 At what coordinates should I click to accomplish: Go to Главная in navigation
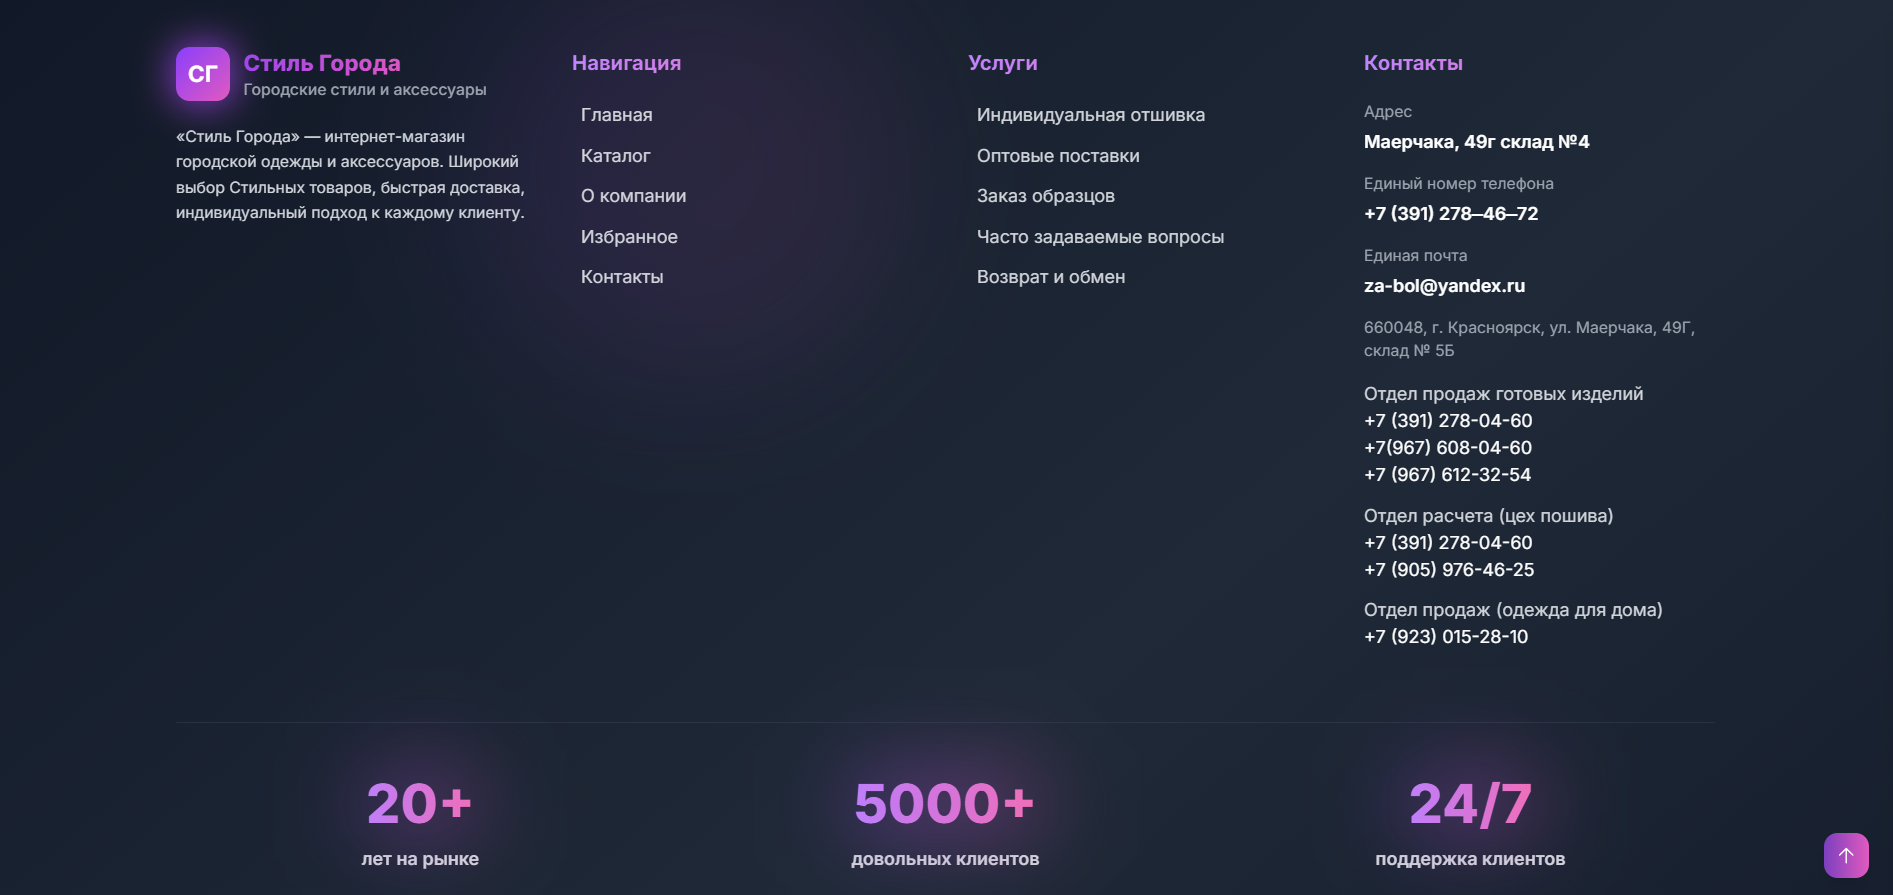(616, 115)
